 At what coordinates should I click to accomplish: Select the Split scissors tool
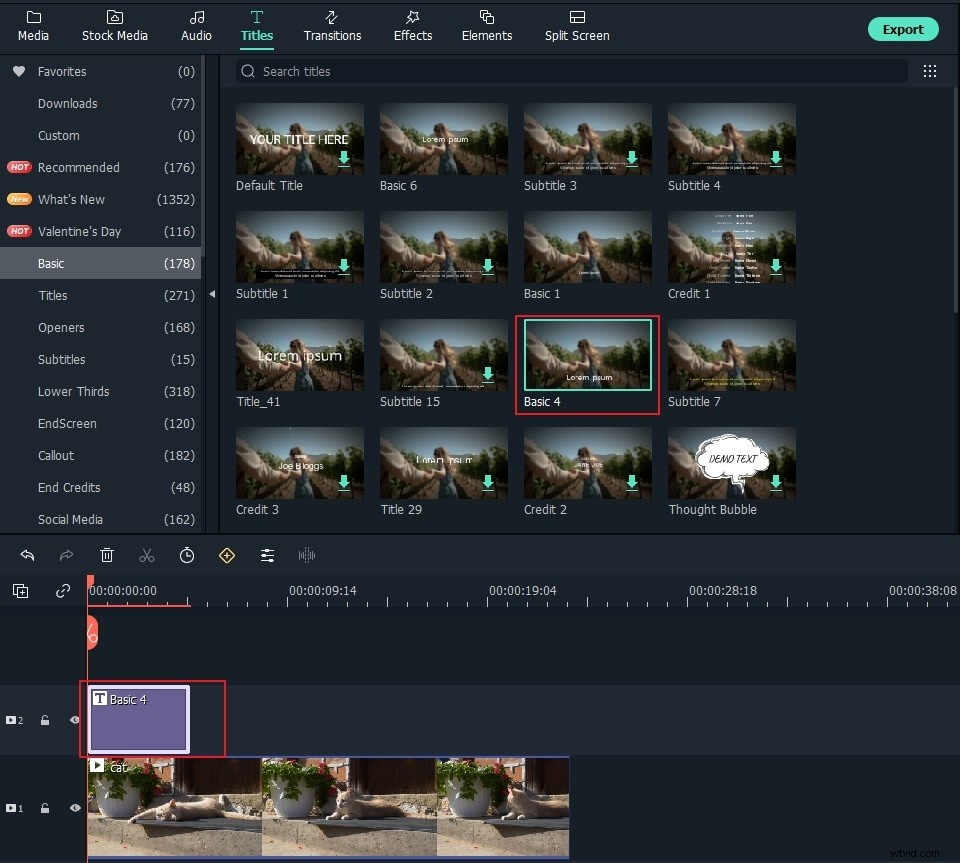(x=147, y=555)
